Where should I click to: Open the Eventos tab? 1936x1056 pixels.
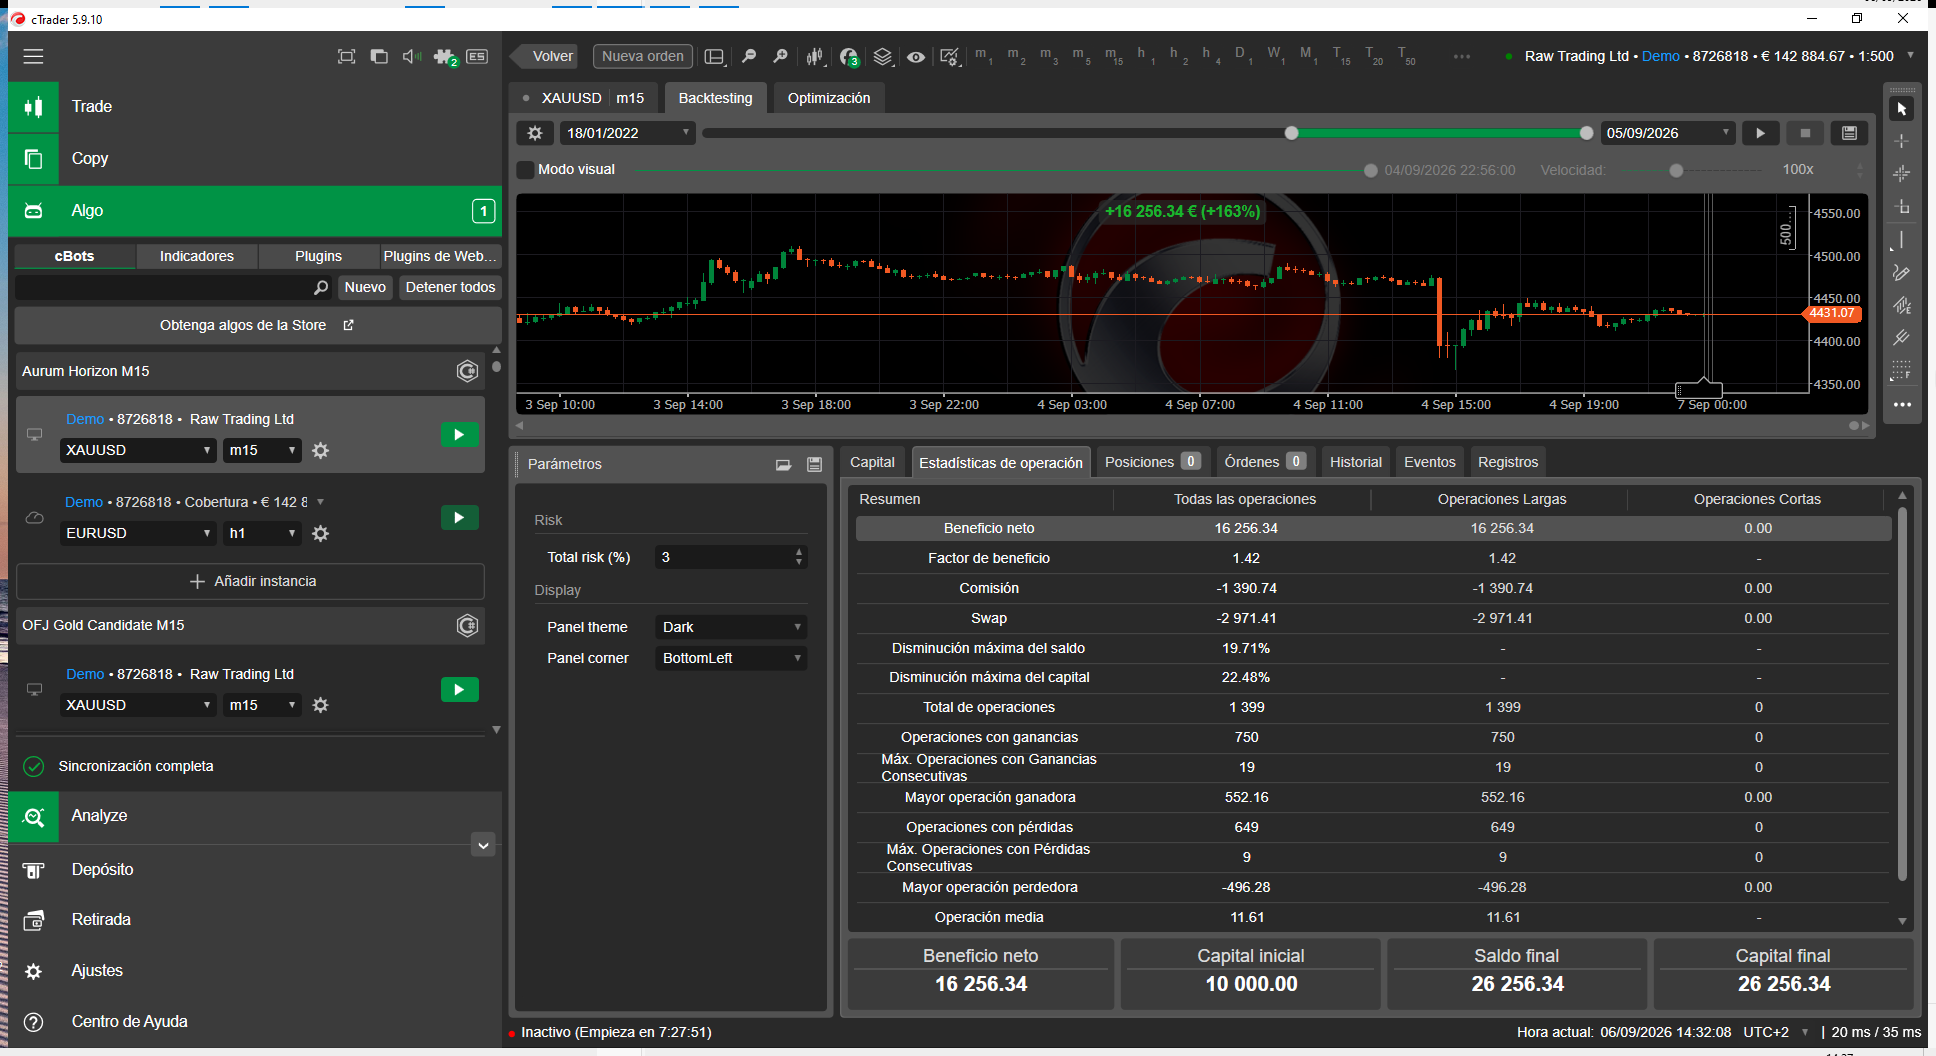[x=1429, y=463]
